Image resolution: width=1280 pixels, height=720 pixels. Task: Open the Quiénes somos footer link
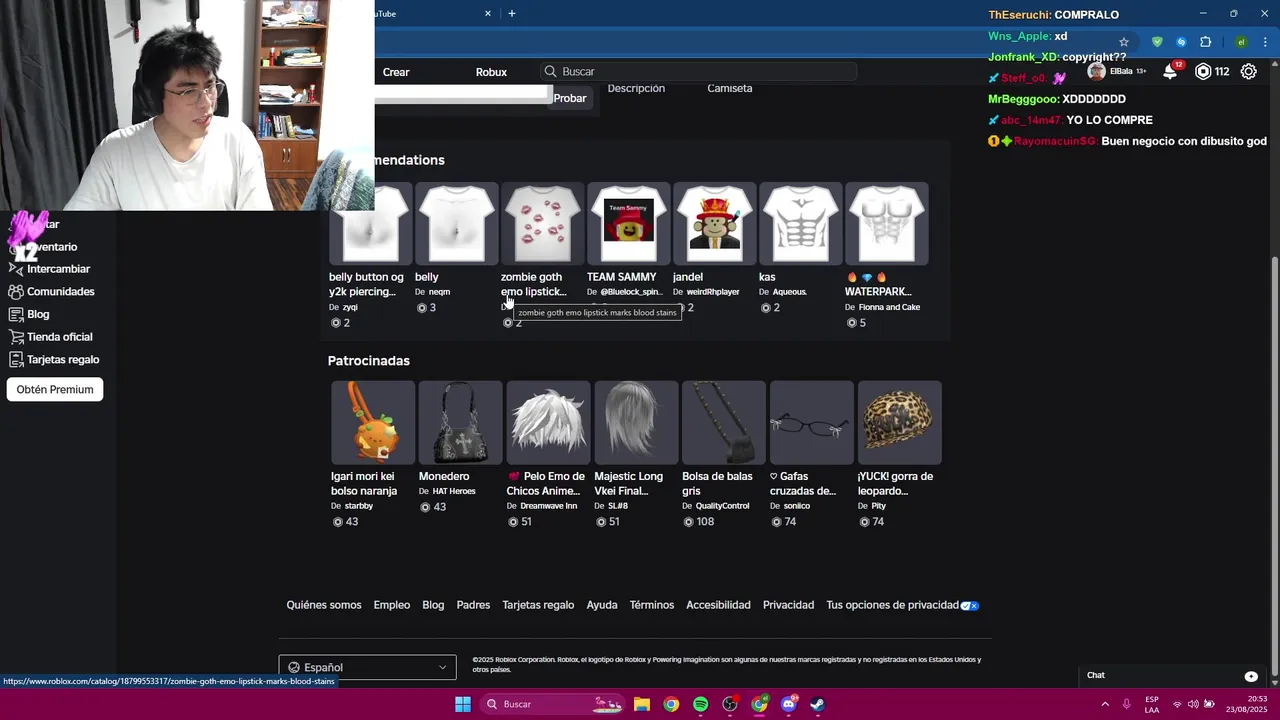coord(324,605)
